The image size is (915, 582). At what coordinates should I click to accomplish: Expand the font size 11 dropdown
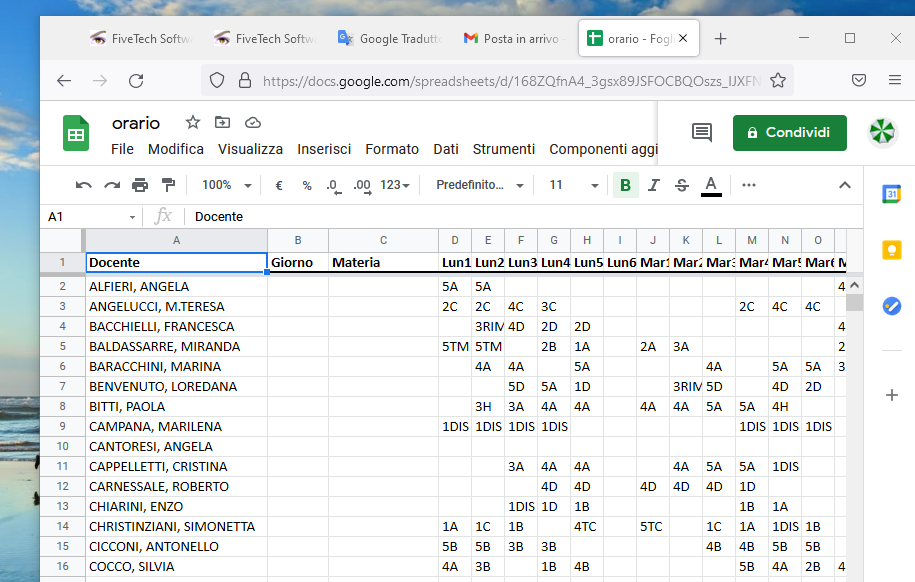(574, 186)
